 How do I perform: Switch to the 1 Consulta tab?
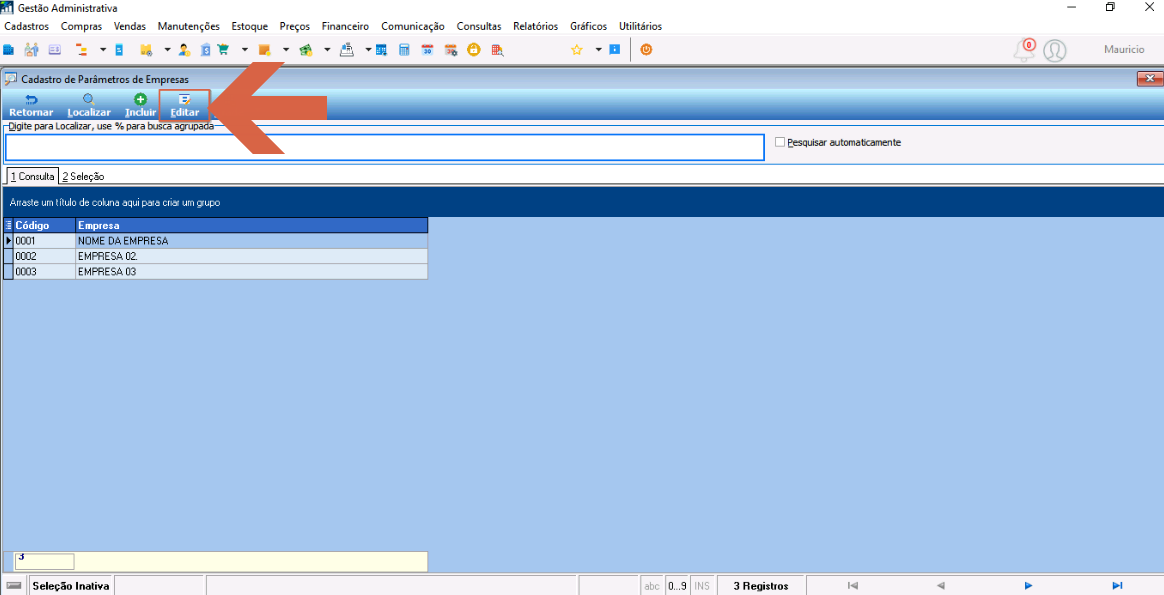coord(32,177)
